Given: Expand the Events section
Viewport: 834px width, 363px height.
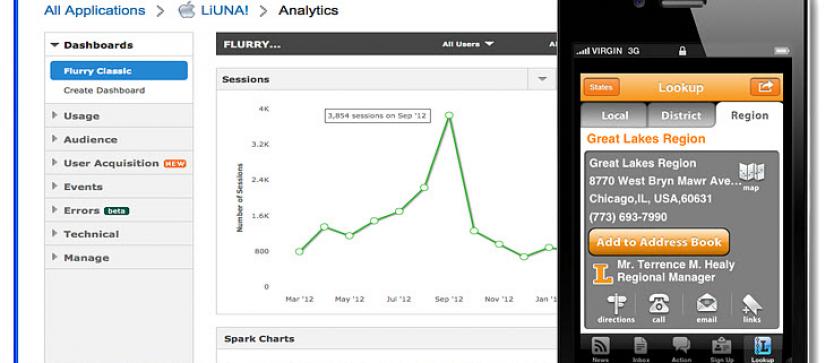Looking at the screenshot, I should [x=119, y=187].
